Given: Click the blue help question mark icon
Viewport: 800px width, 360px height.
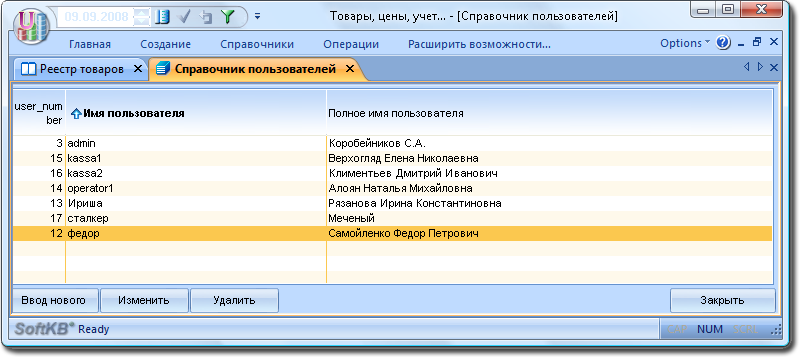Looking at the screenshot, I should [723, 43].
